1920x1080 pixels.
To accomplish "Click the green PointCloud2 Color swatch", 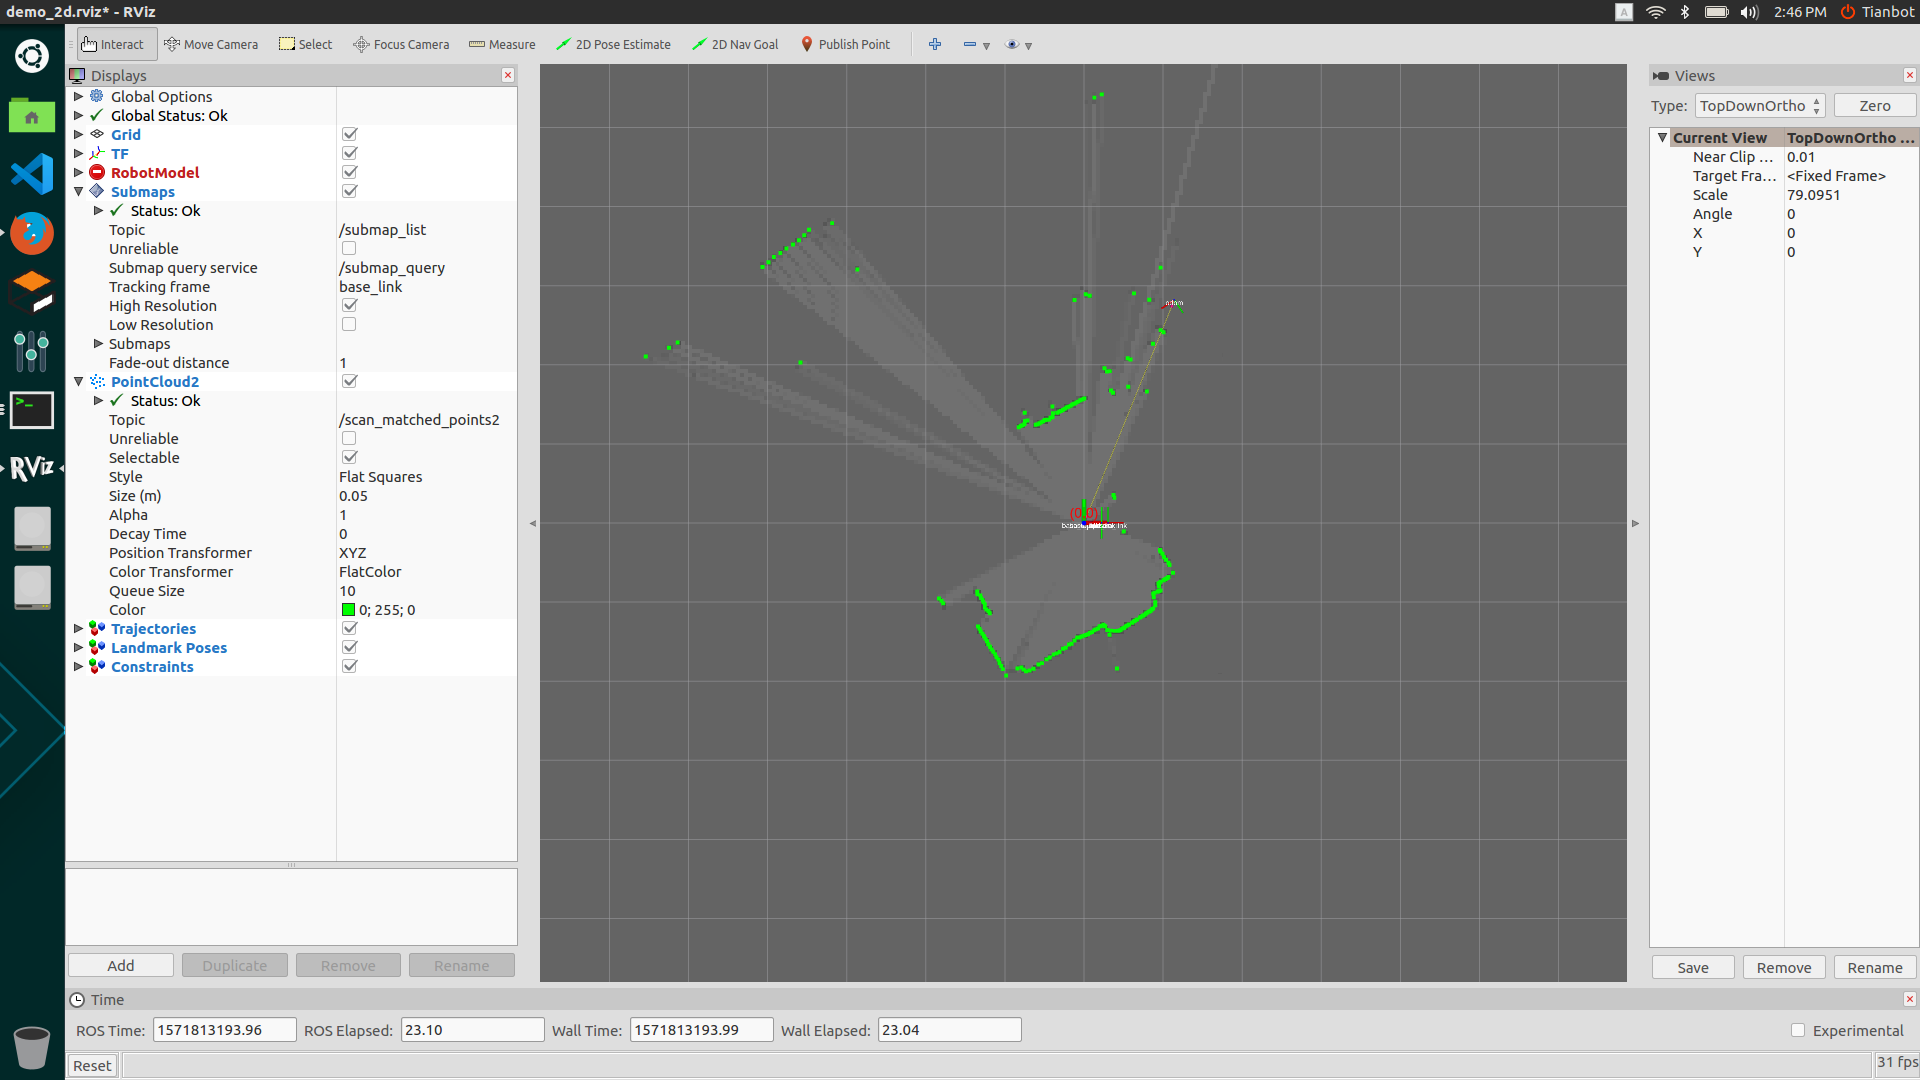I will [x=348, y=609].
